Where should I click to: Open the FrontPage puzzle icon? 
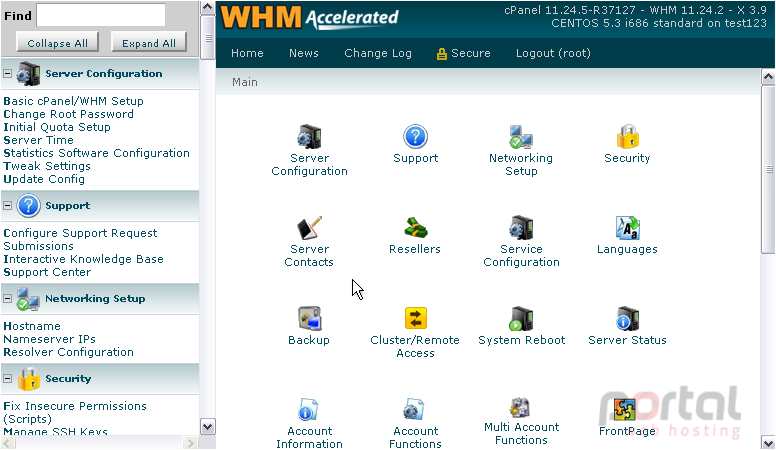tap(625, 410)
